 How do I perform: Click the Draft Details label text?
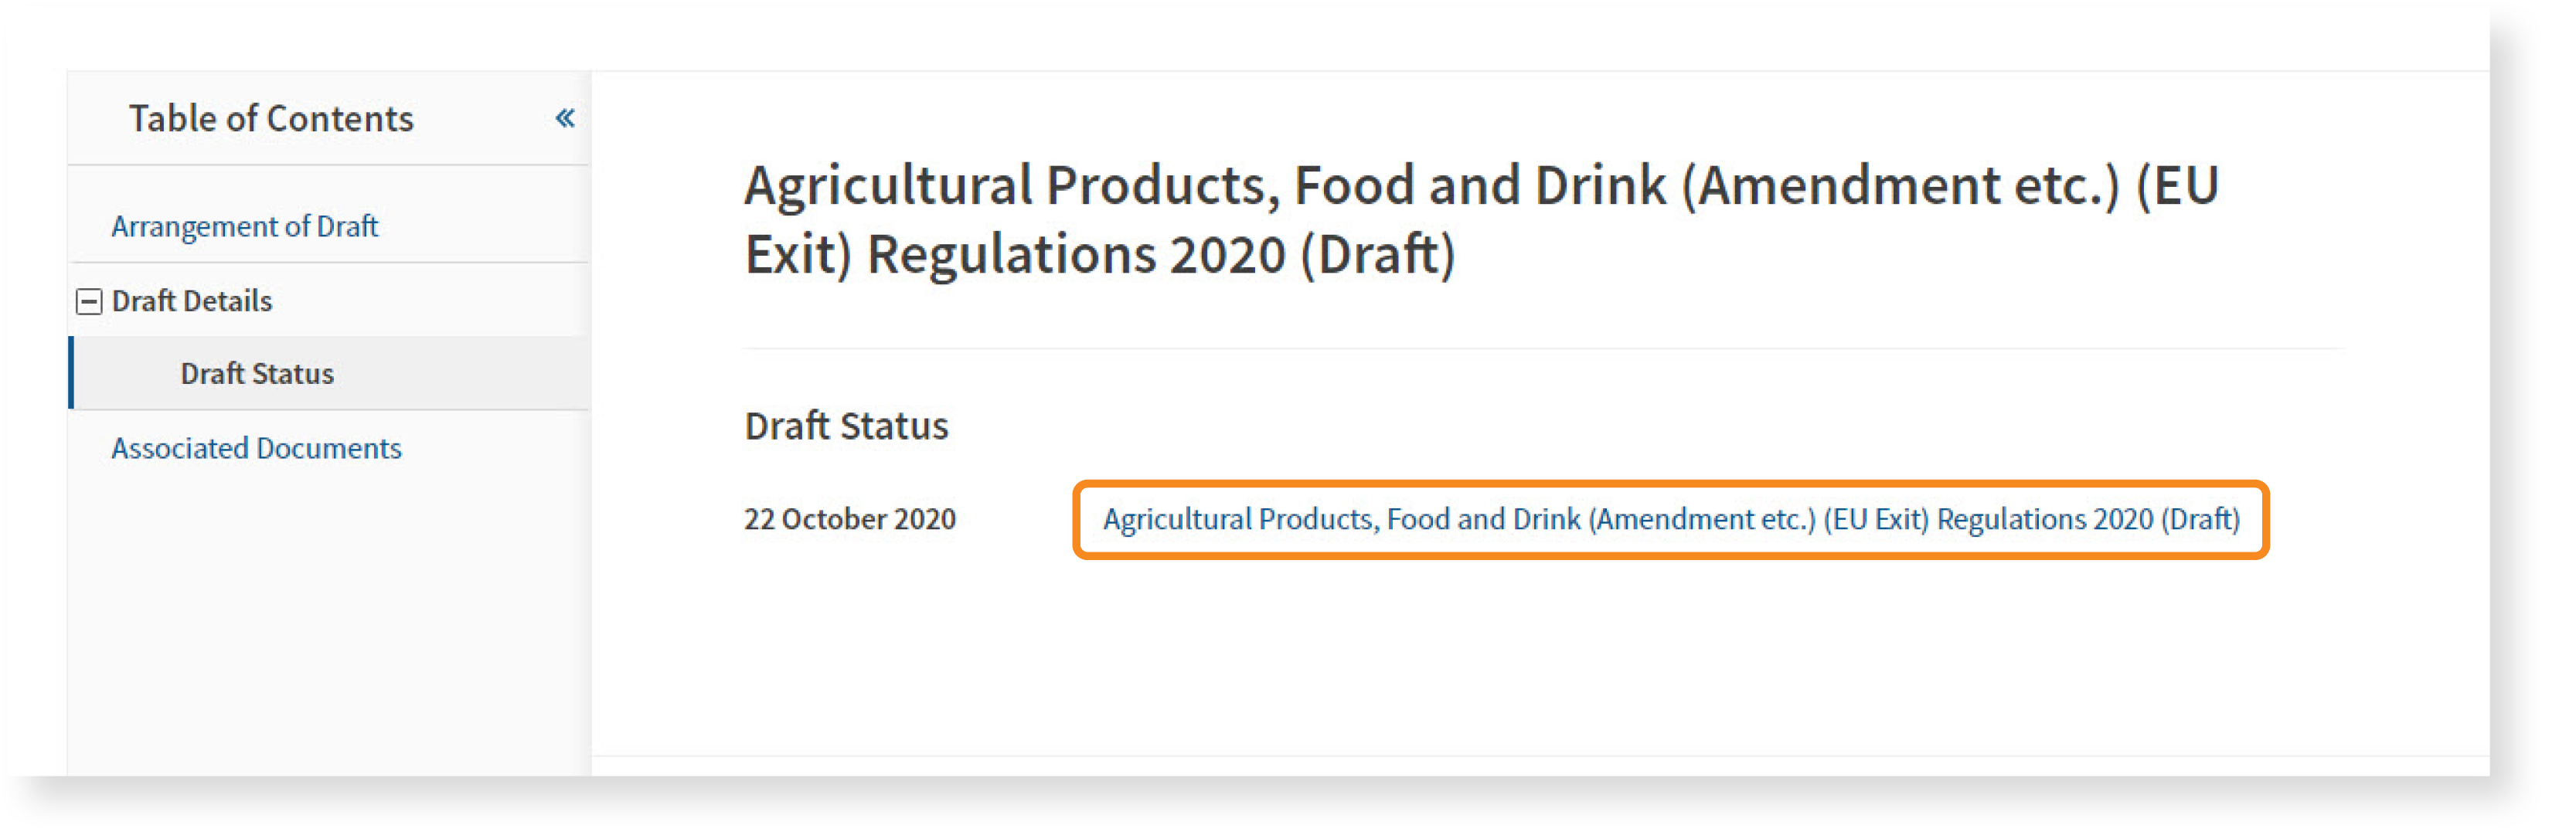point(191,301)
